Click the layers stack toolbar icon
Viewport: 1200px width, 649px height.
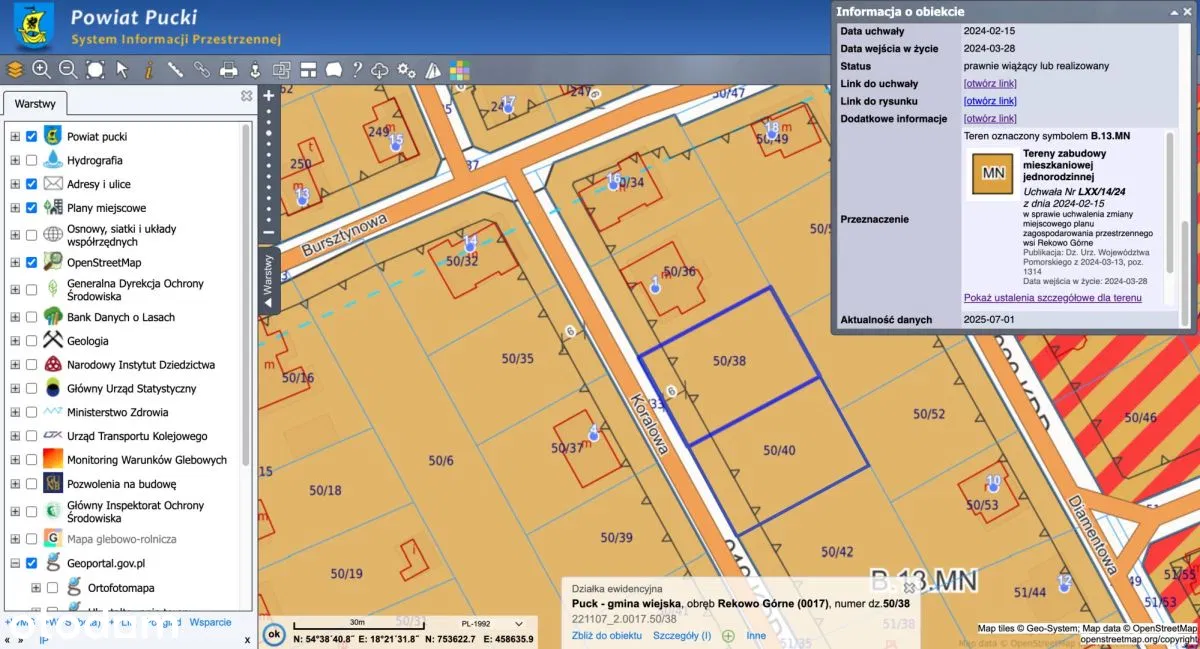pyautogui.click(x=14, y=70)
